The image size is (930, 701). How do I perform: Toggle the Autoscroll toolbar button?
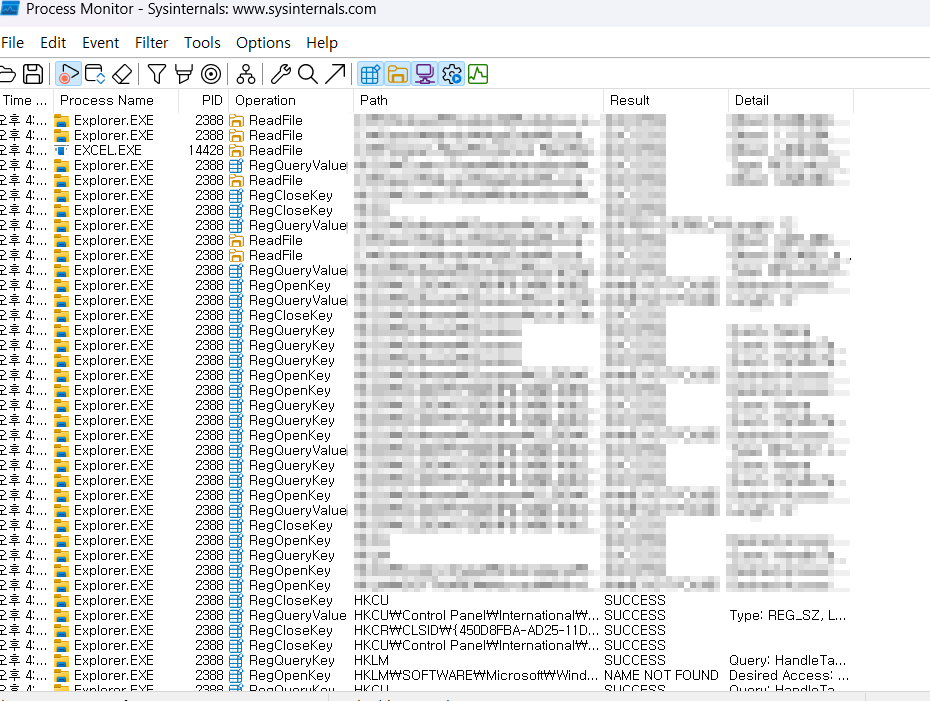click(95, 74)
